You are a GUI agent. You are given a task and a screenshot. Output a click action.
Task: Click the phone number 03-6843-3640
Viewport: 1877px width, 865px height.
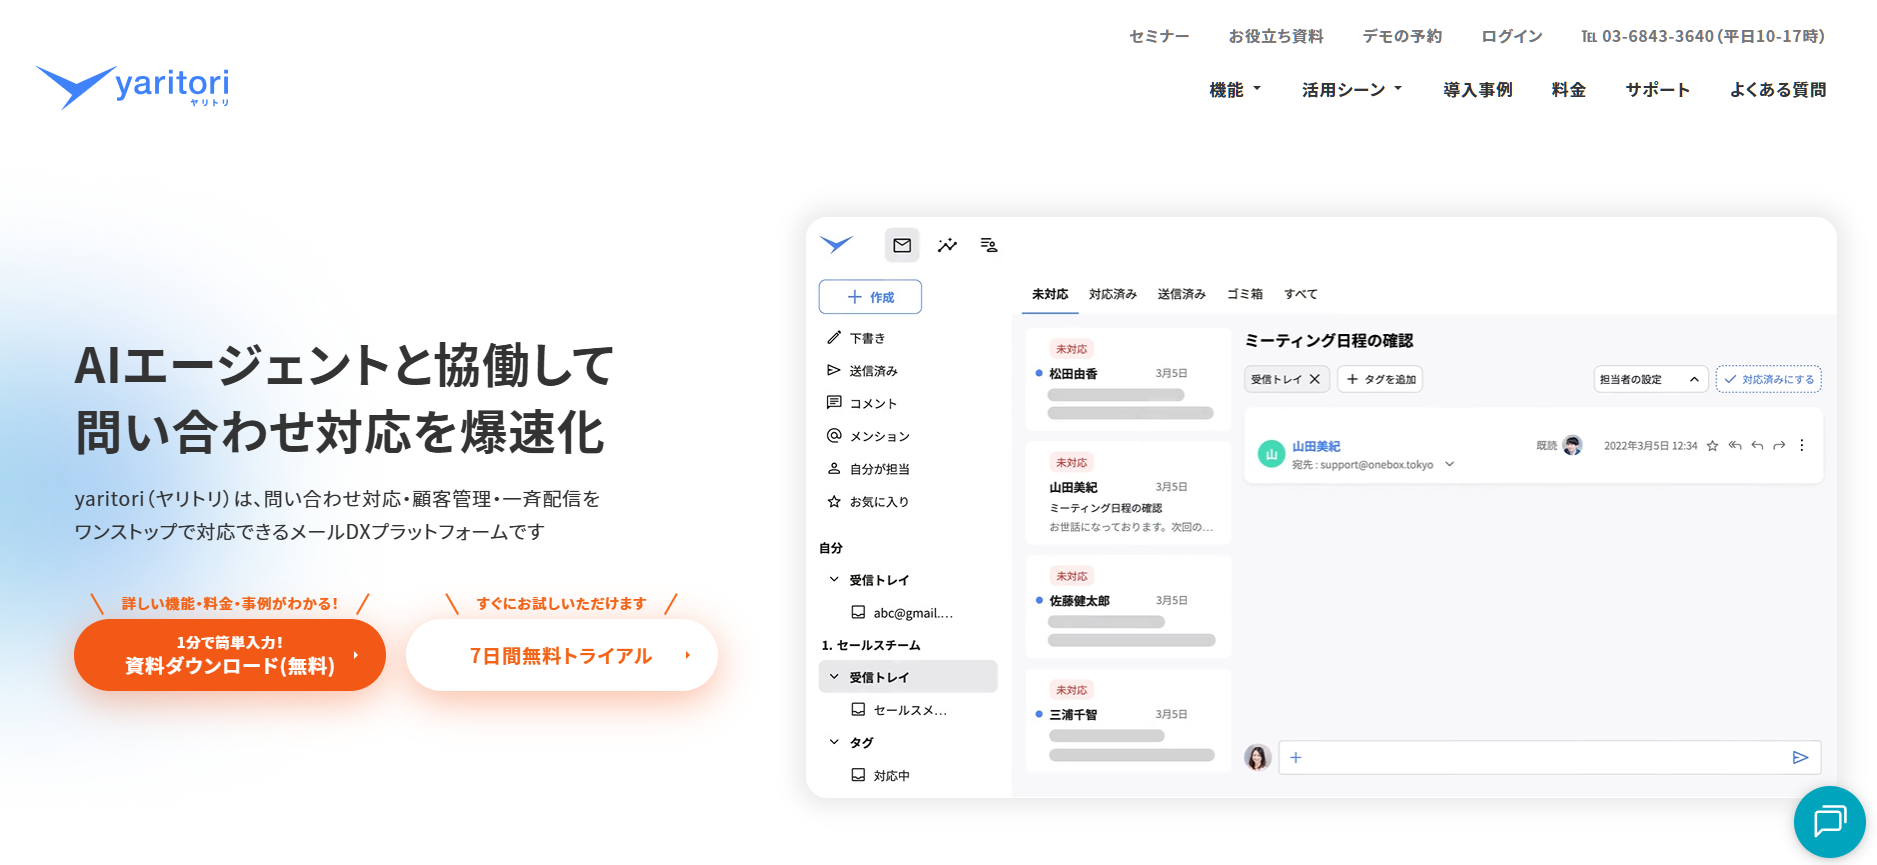coord(1658,36)
